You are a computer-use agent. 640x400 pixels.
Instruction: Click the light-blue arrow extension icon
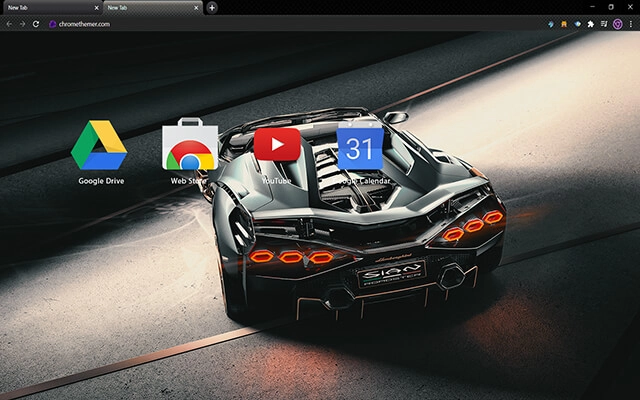[x=551, y=24]
